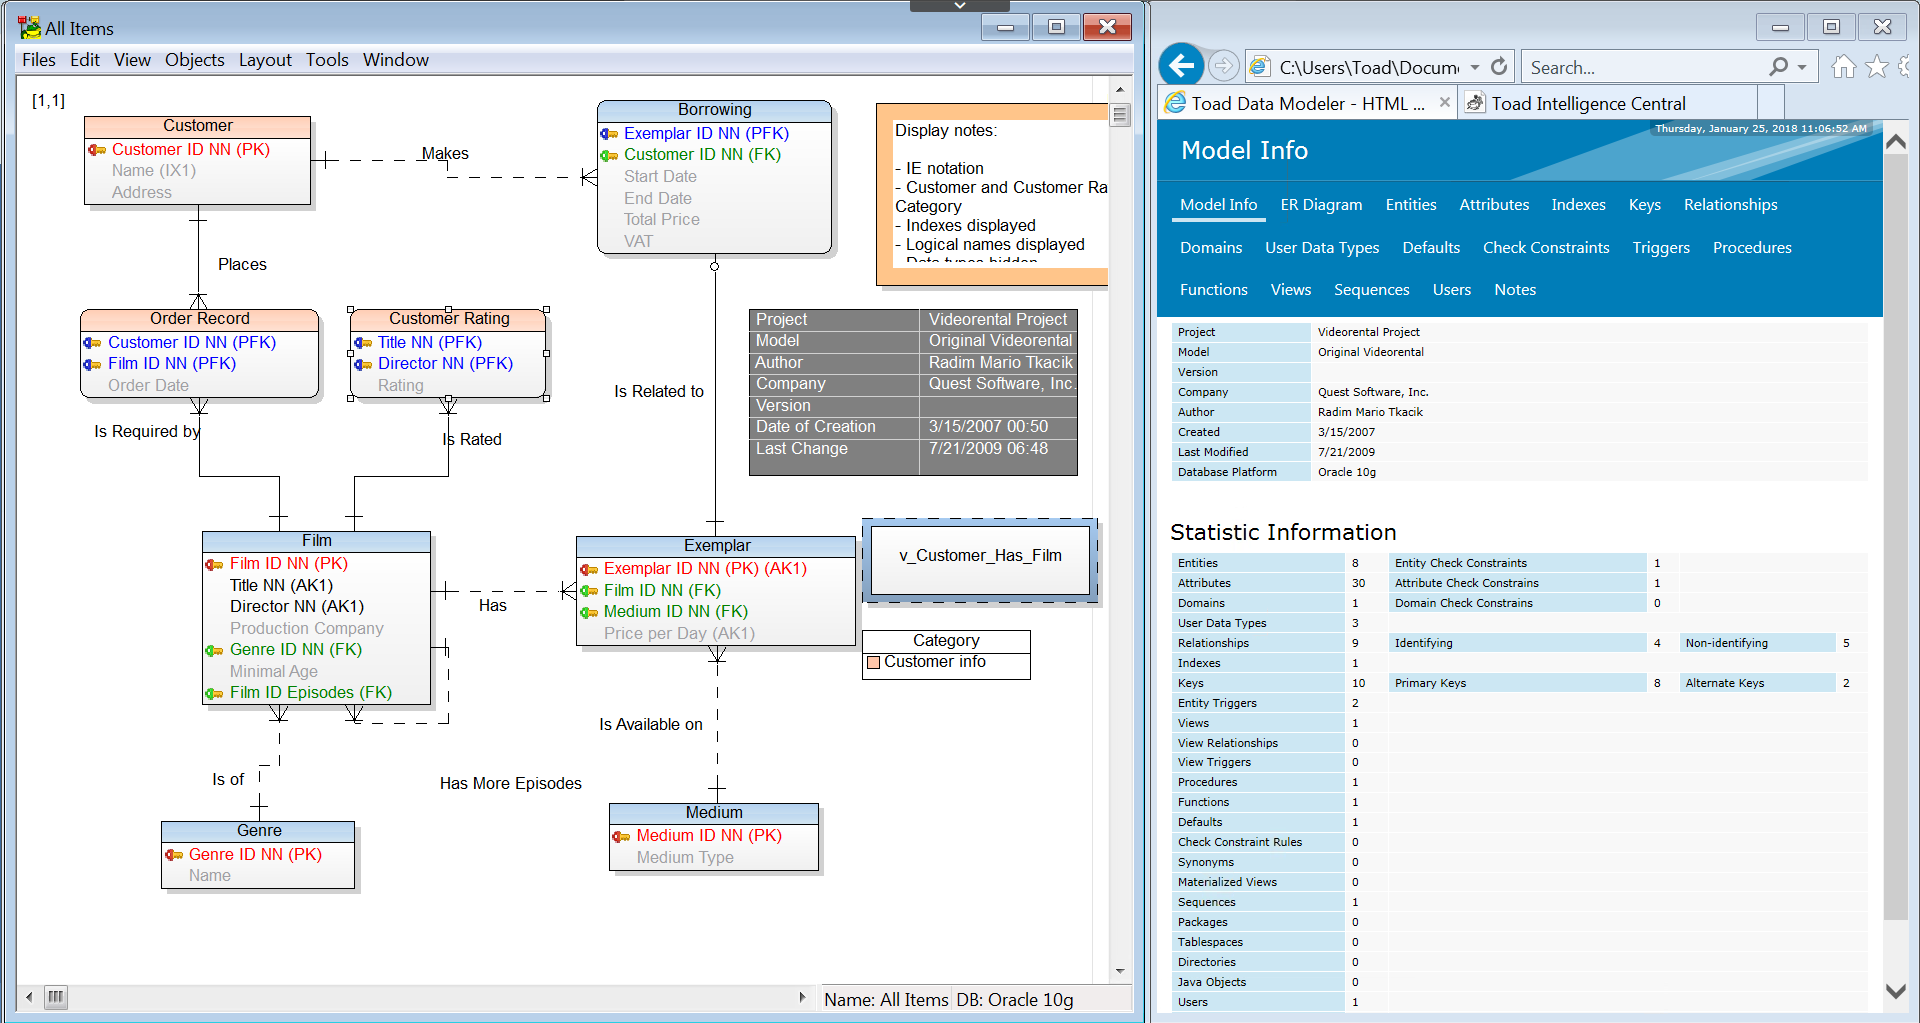This screenshot has width=1920, height=1023.
Task: Click the key icon beside Genre ID in Film
Action: pos(214,650)
